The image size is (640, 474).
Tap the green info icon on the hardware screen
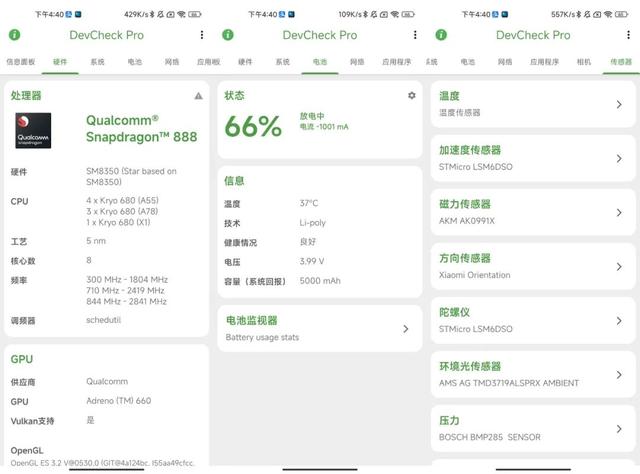coord(15,35)
